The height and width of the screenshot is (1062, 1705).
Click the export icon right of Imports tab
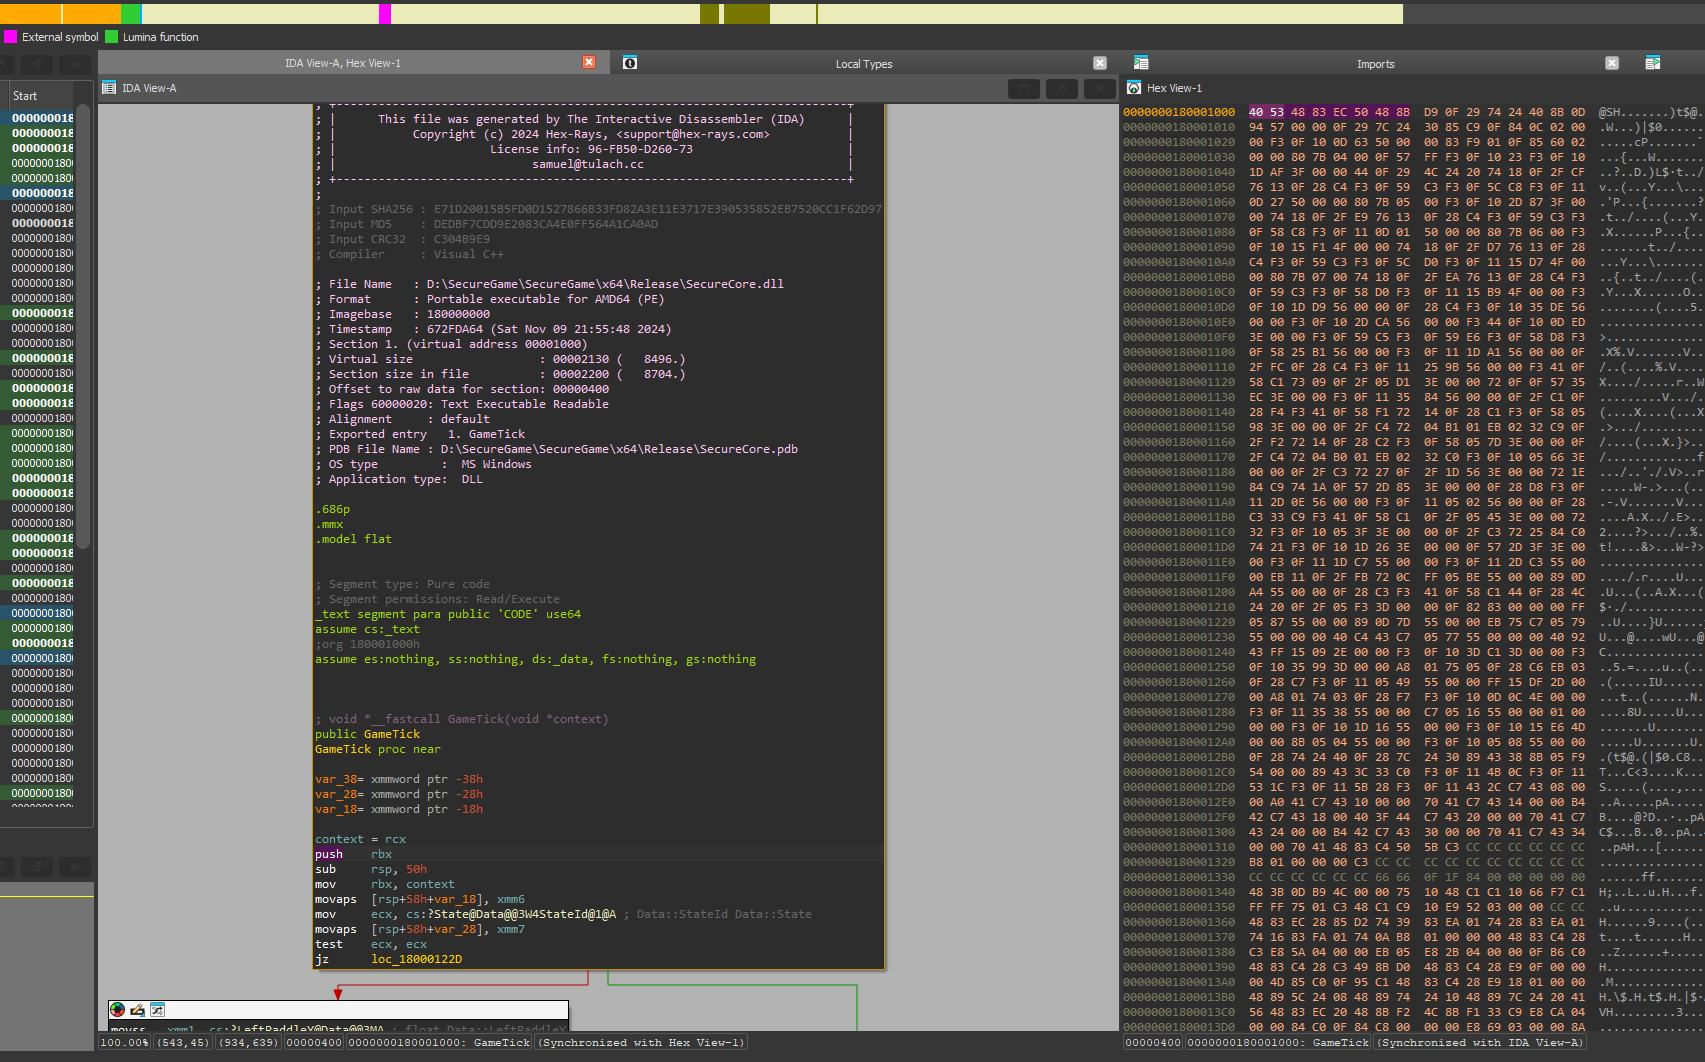pos(1653,63)
